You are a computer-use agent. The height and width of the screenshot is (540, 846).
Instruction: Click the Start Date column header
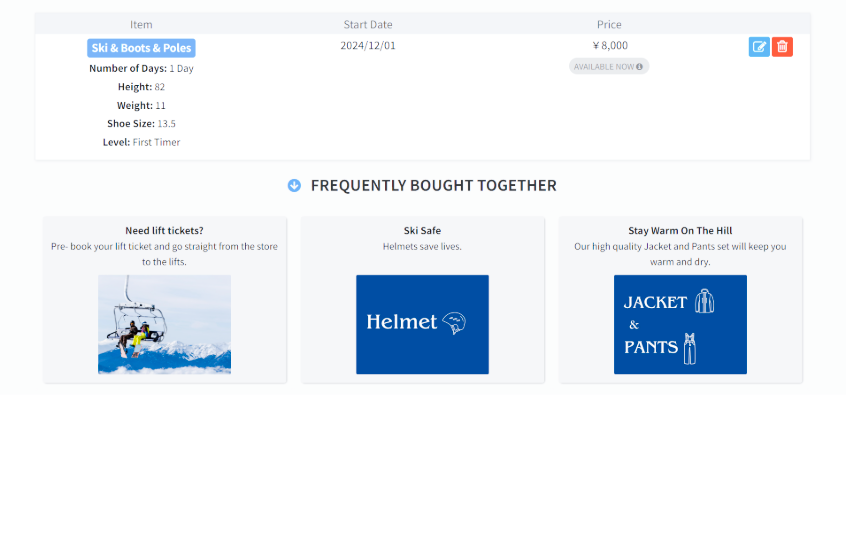pyautogui.click(x=368, y=24)
